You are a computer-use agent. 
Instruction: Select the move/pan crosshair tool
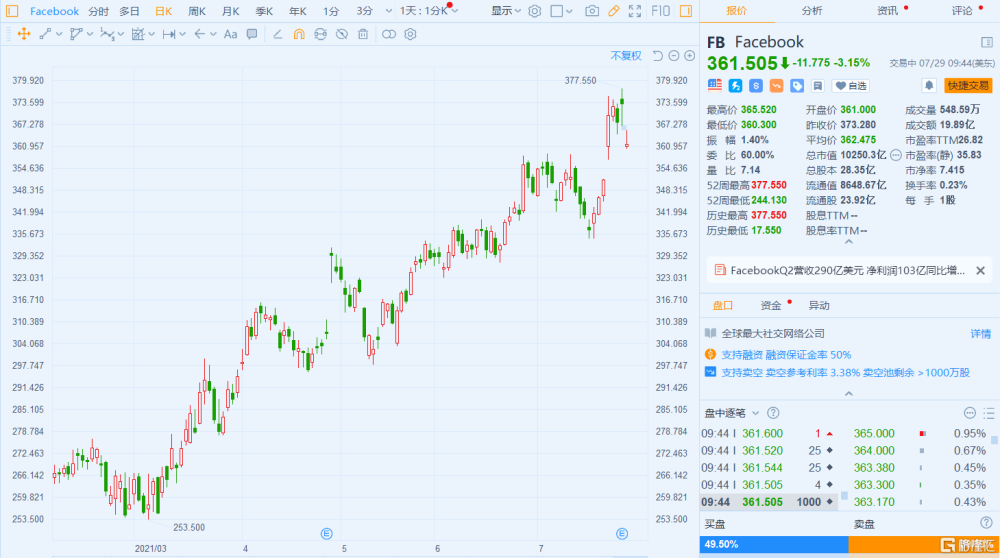click(24, 34)
